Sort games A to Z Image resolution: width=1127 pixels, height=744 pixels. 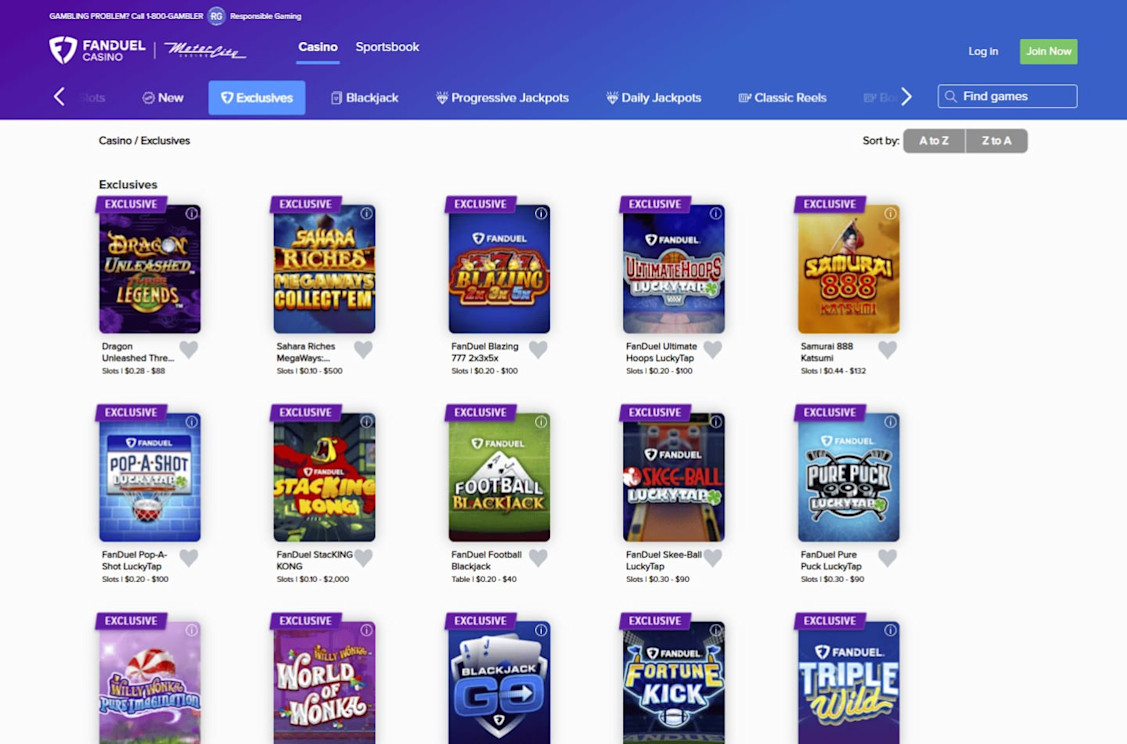coord(934,141)
